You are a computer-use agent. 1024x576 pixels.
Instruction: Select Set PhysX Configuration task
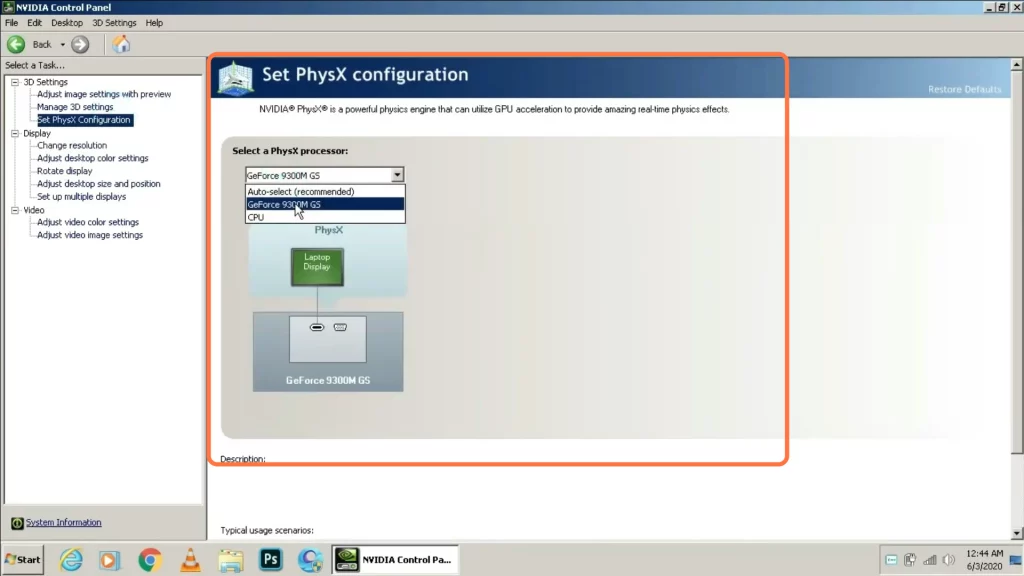[84, 120]
